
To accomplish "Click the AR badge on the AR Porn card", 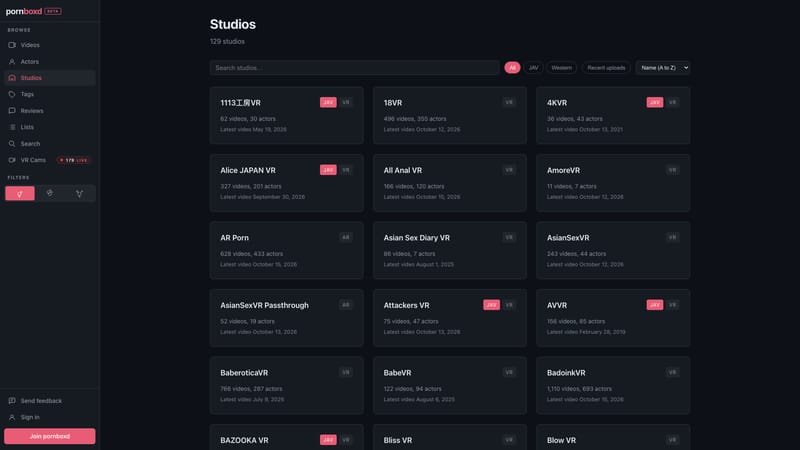I will pyautogui.click(x=346, y=237).
